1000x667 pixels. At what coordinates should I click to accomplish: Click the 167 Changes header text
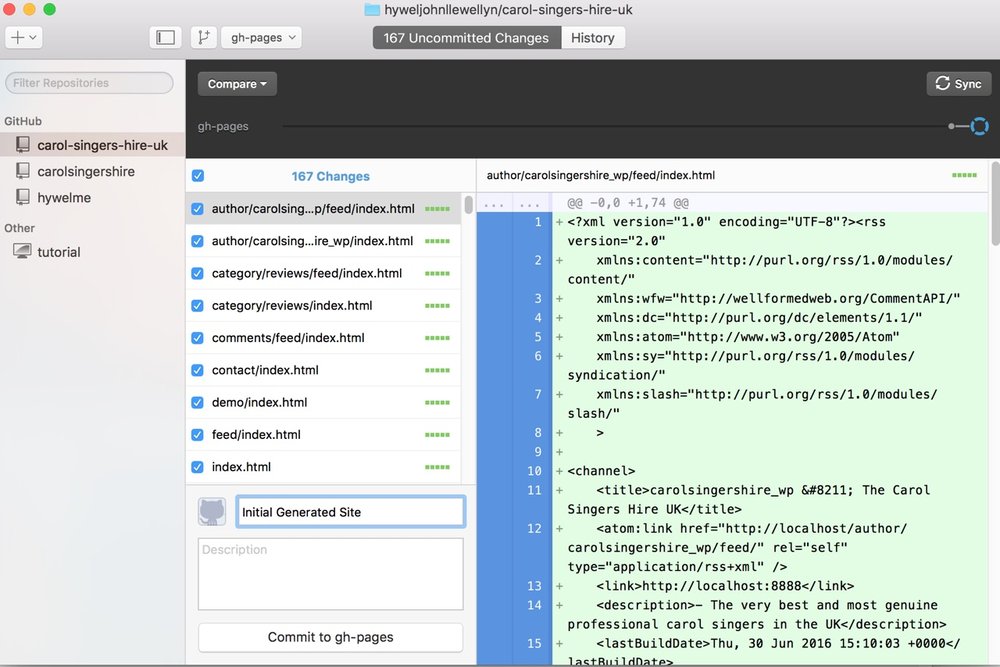[330, 176]
